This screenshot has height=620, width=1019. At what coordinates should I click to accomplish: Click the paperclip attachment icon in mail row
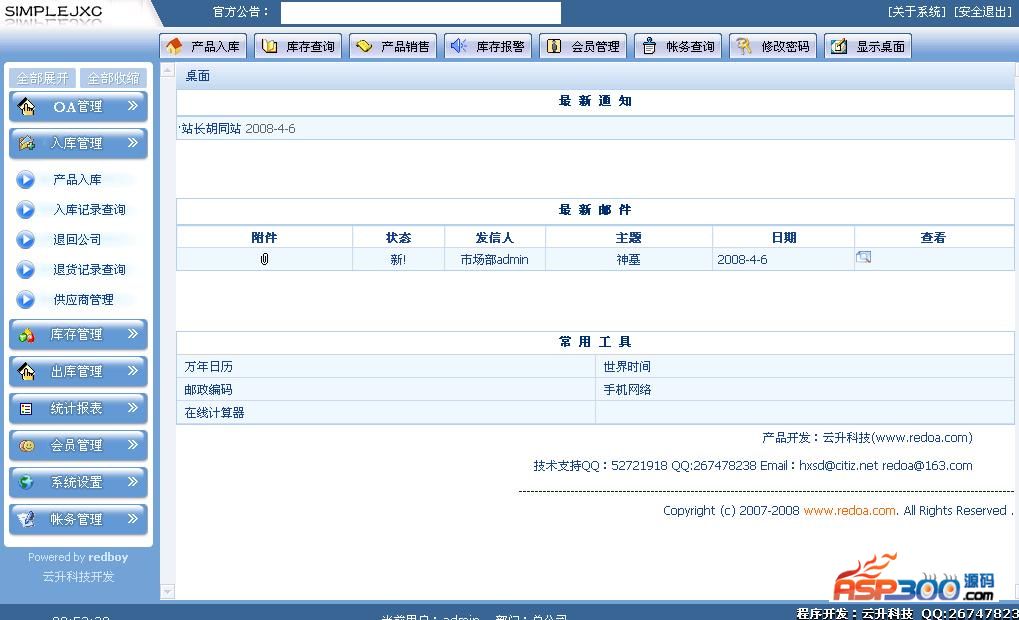coord(264,259)
